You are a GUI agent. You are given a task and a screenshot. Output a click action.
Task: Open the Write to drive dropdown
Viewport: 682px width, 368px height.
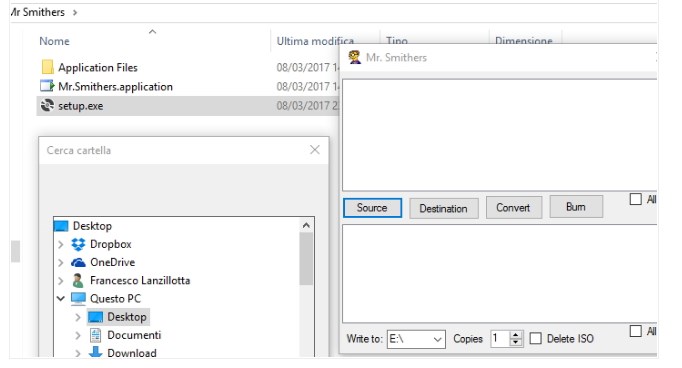[x=416, y=339]
